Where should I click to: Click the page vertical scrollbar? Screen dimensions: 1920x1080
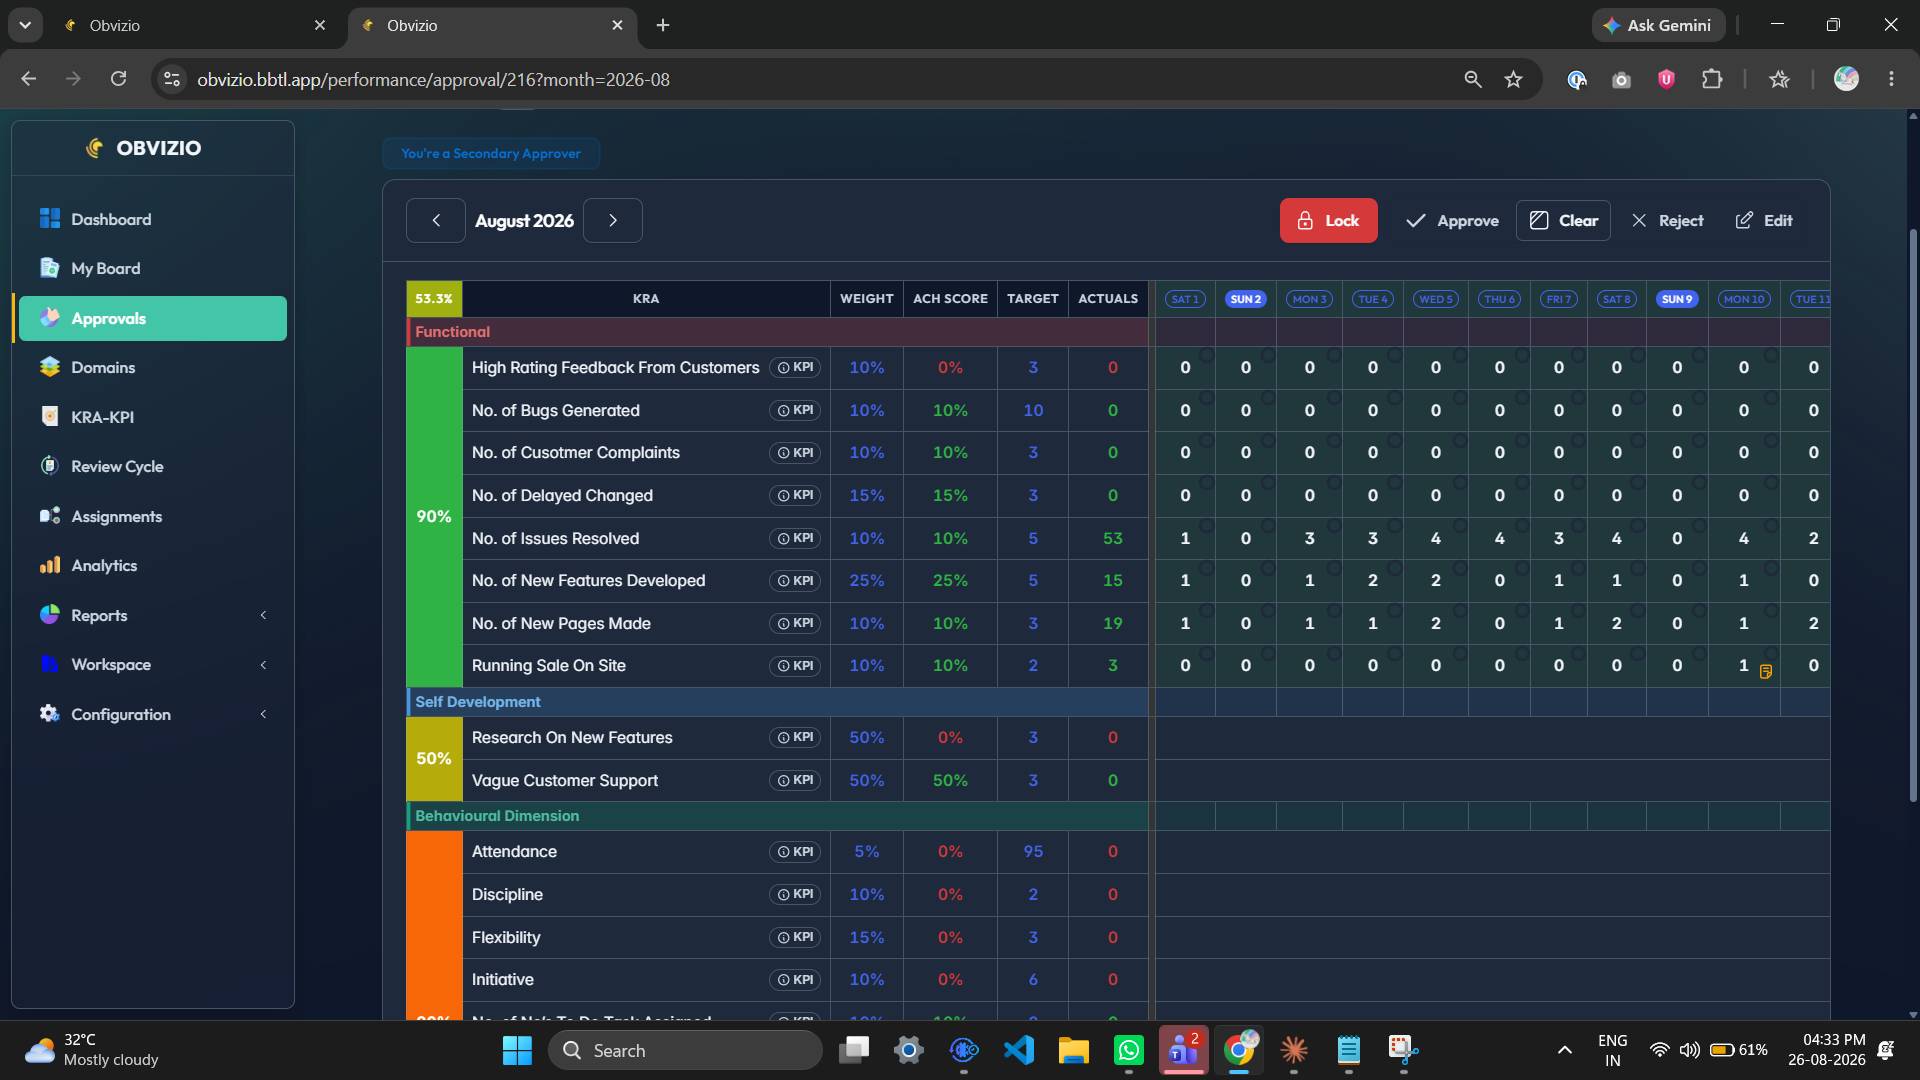pos(1913,515)
